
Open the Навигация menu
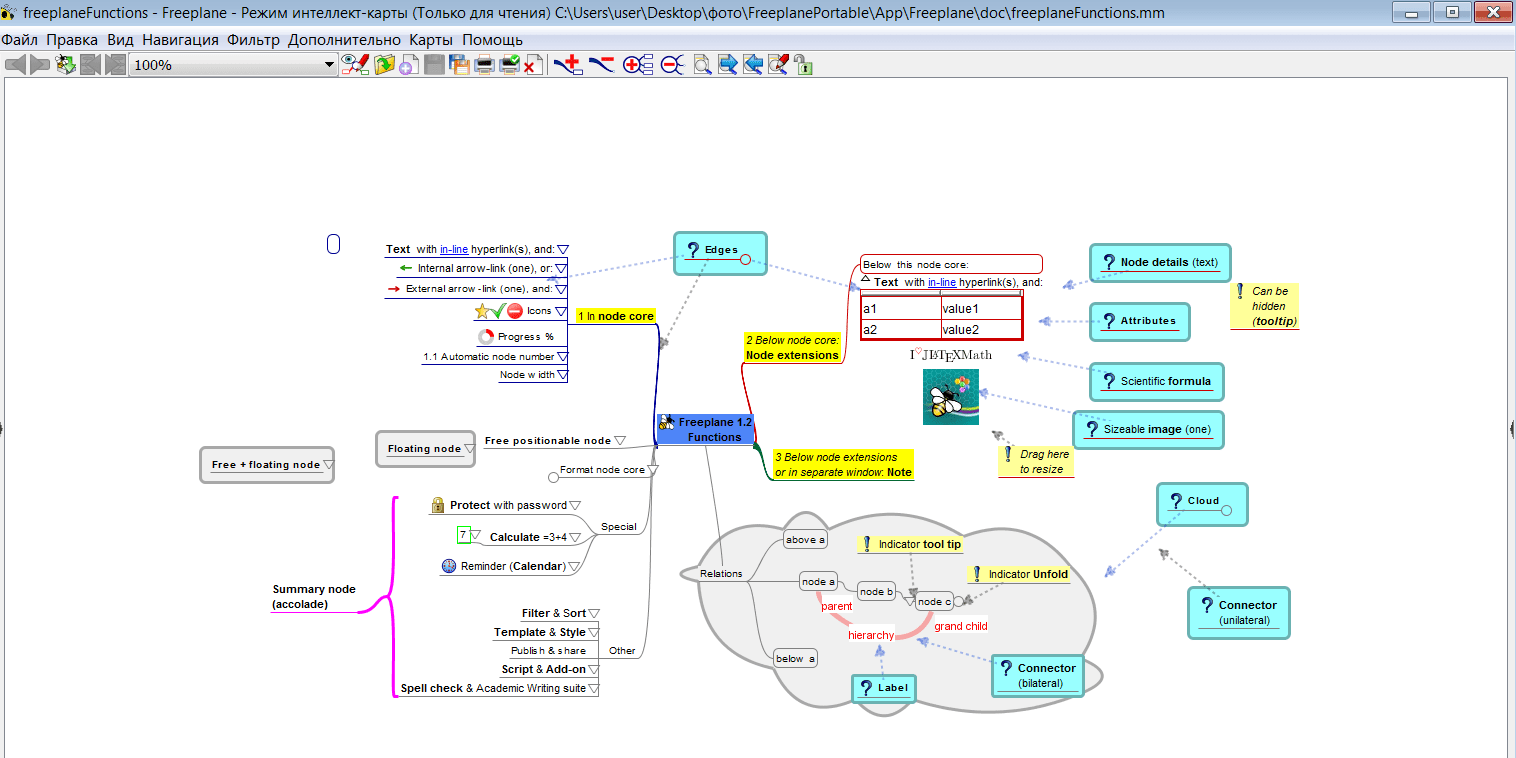pyautogui.click(x=180, y=40)
